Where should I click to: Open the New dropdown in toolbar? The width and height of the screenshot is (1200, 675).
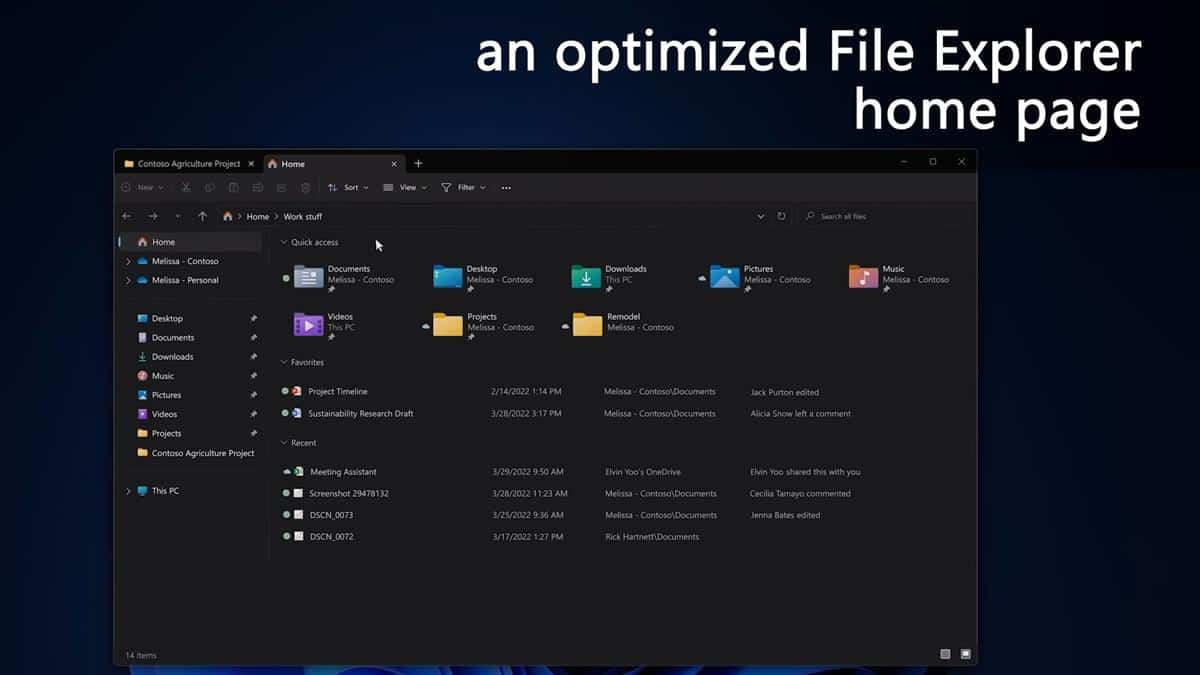click(x=142, y=187)
